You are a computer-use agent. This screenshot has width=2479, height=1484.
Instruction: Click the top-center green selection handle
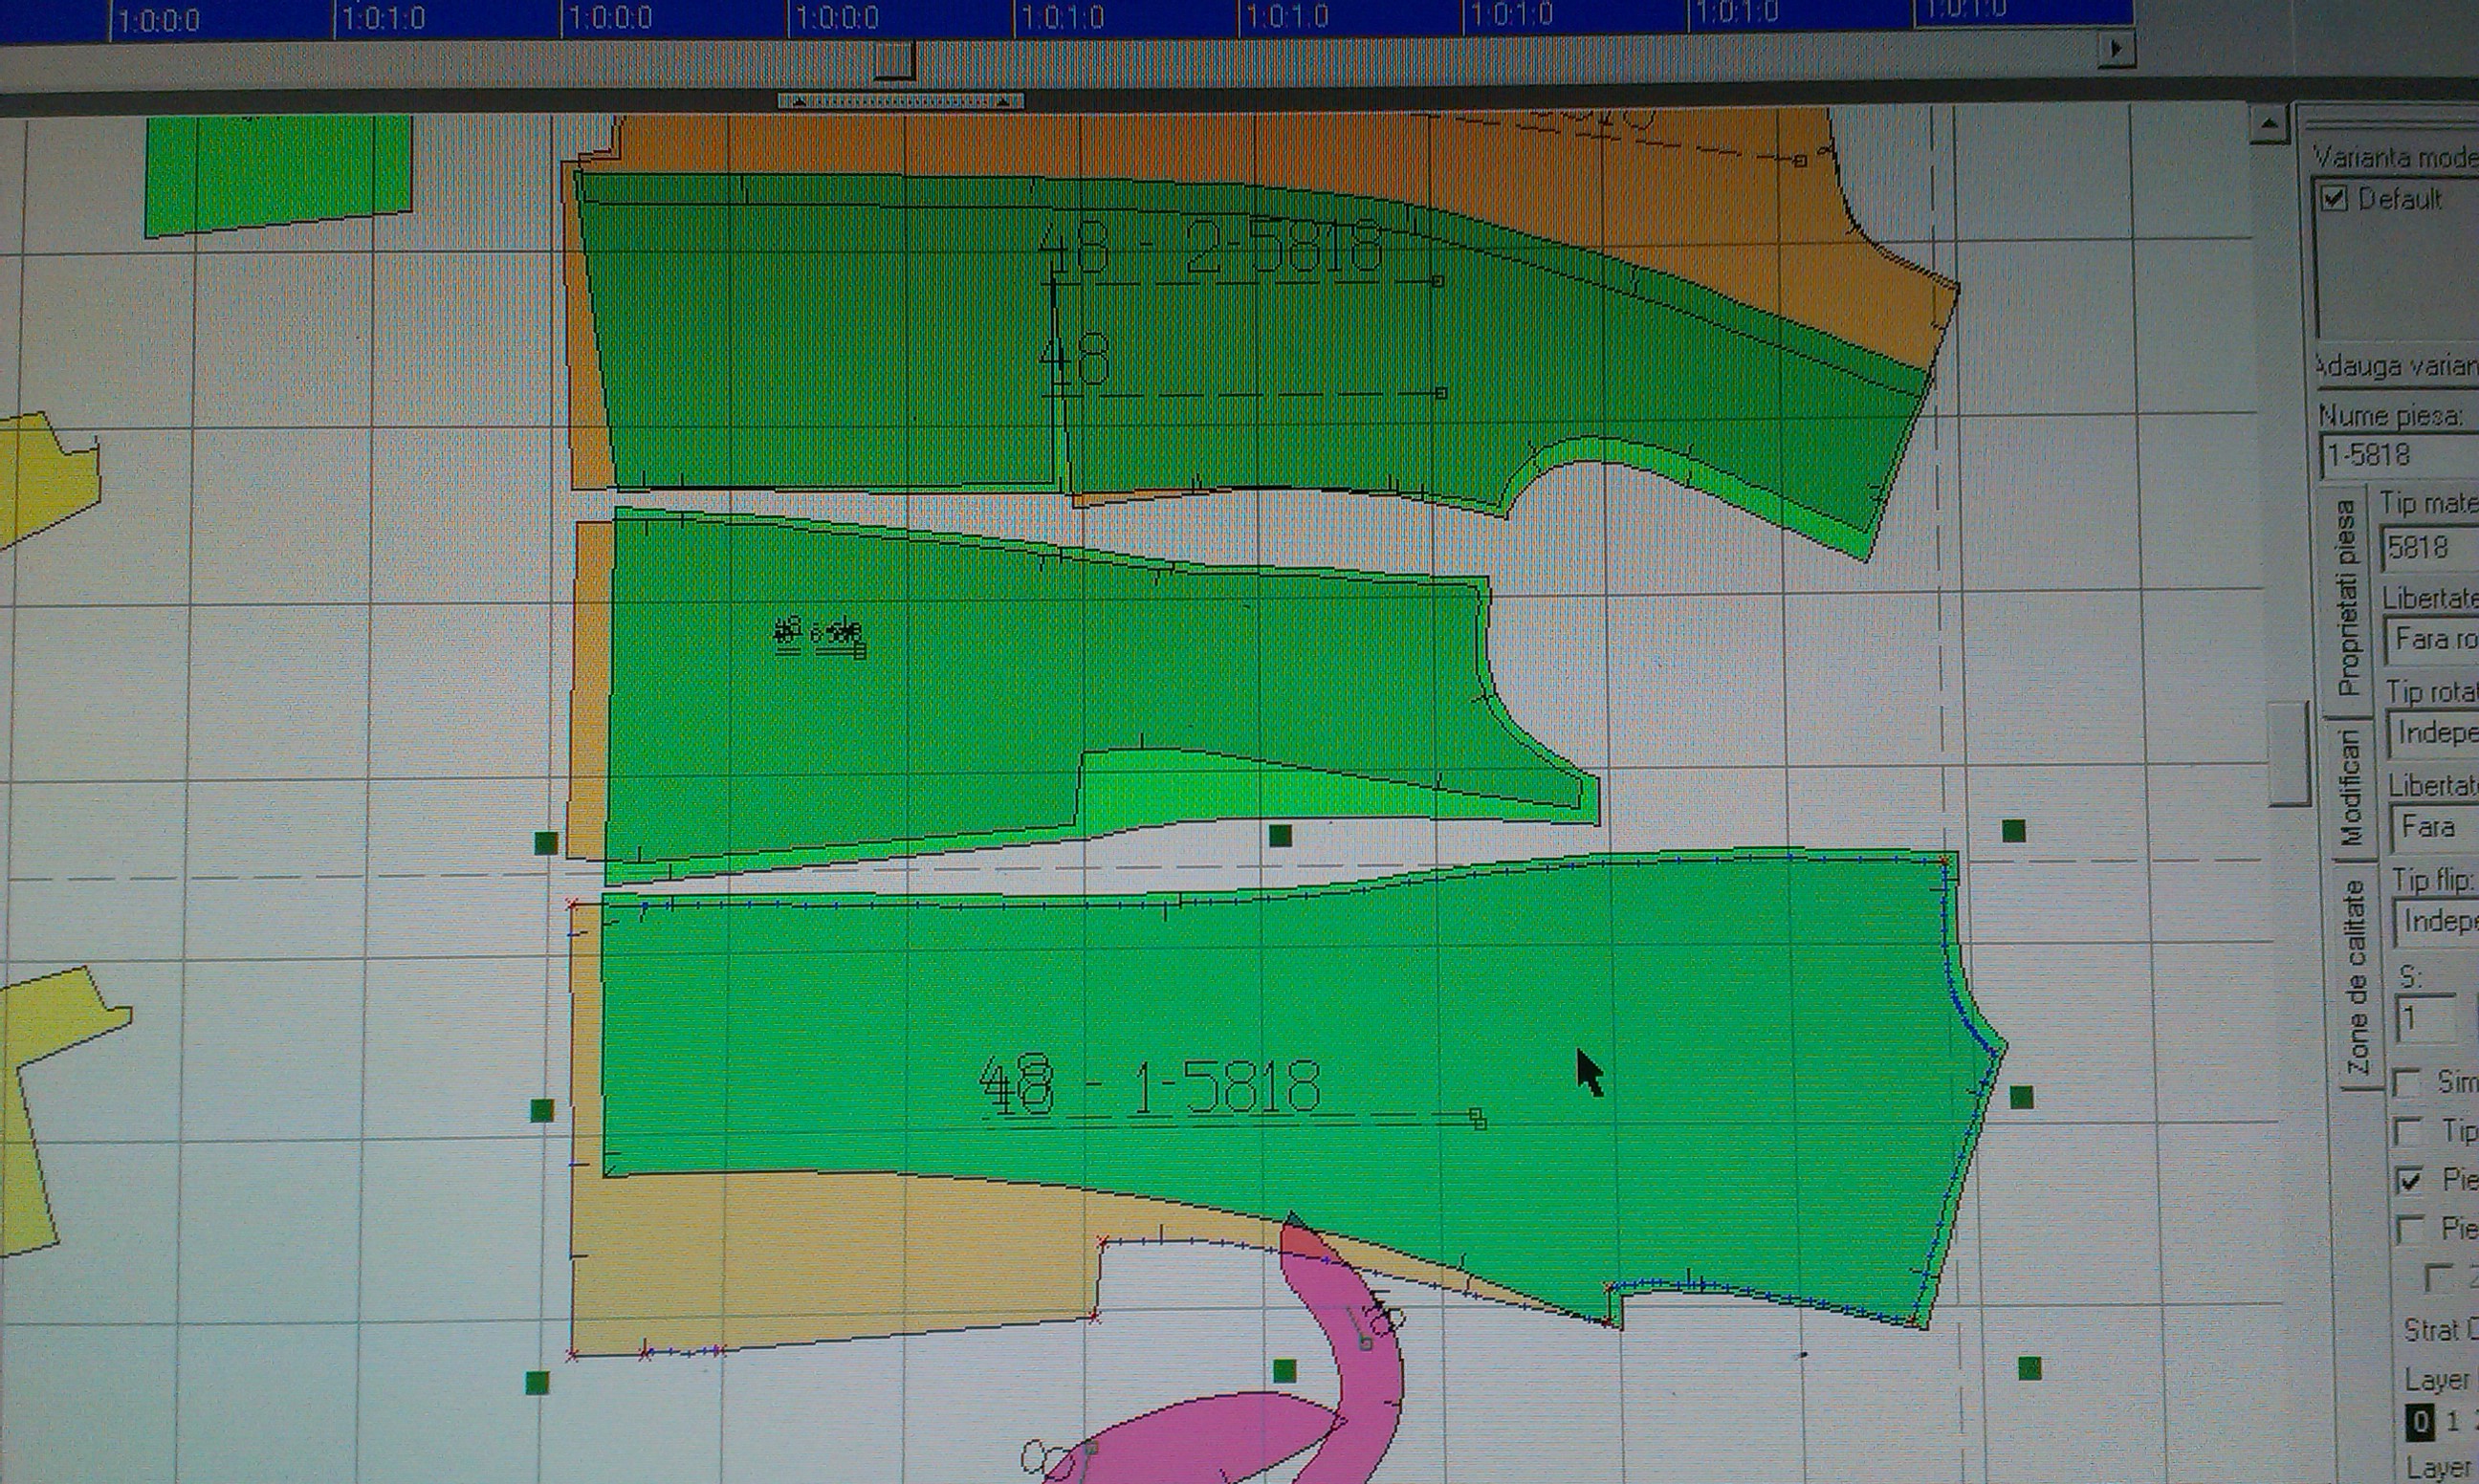(x=1280, y=835)
